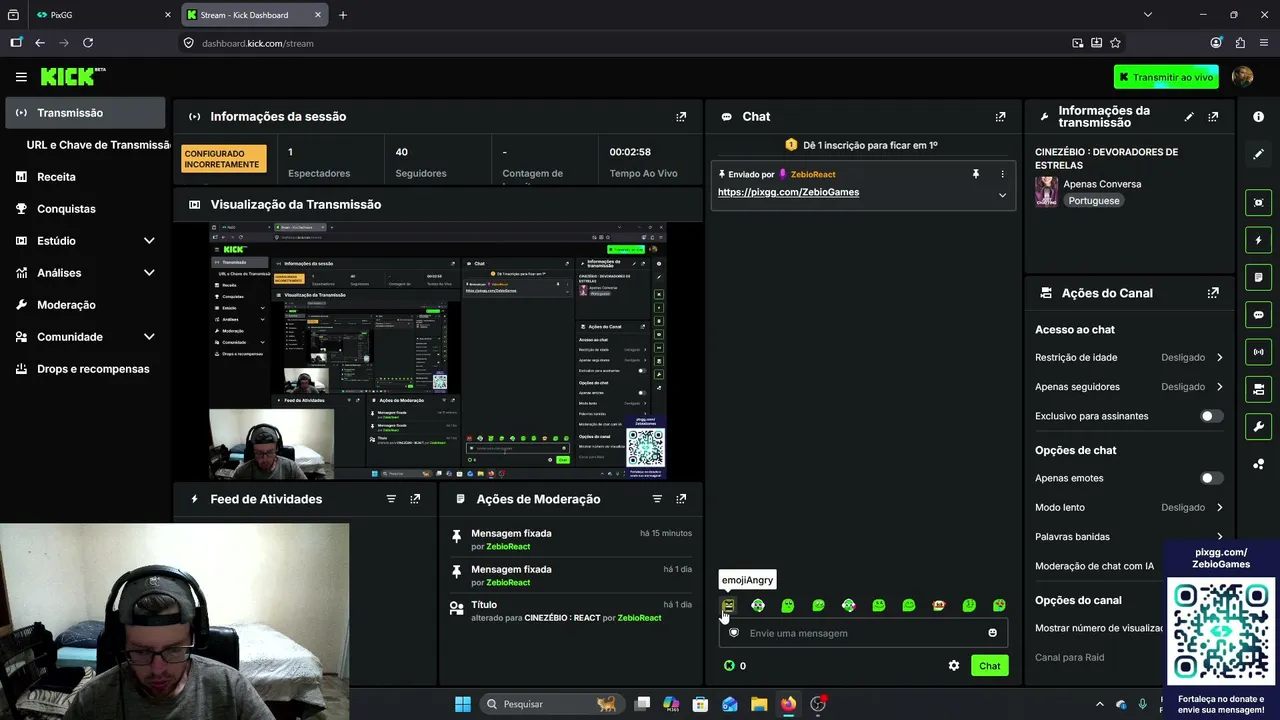Open Palavras banidas settings
The image size is (1280, 720).
click(x=1129, y=537)
